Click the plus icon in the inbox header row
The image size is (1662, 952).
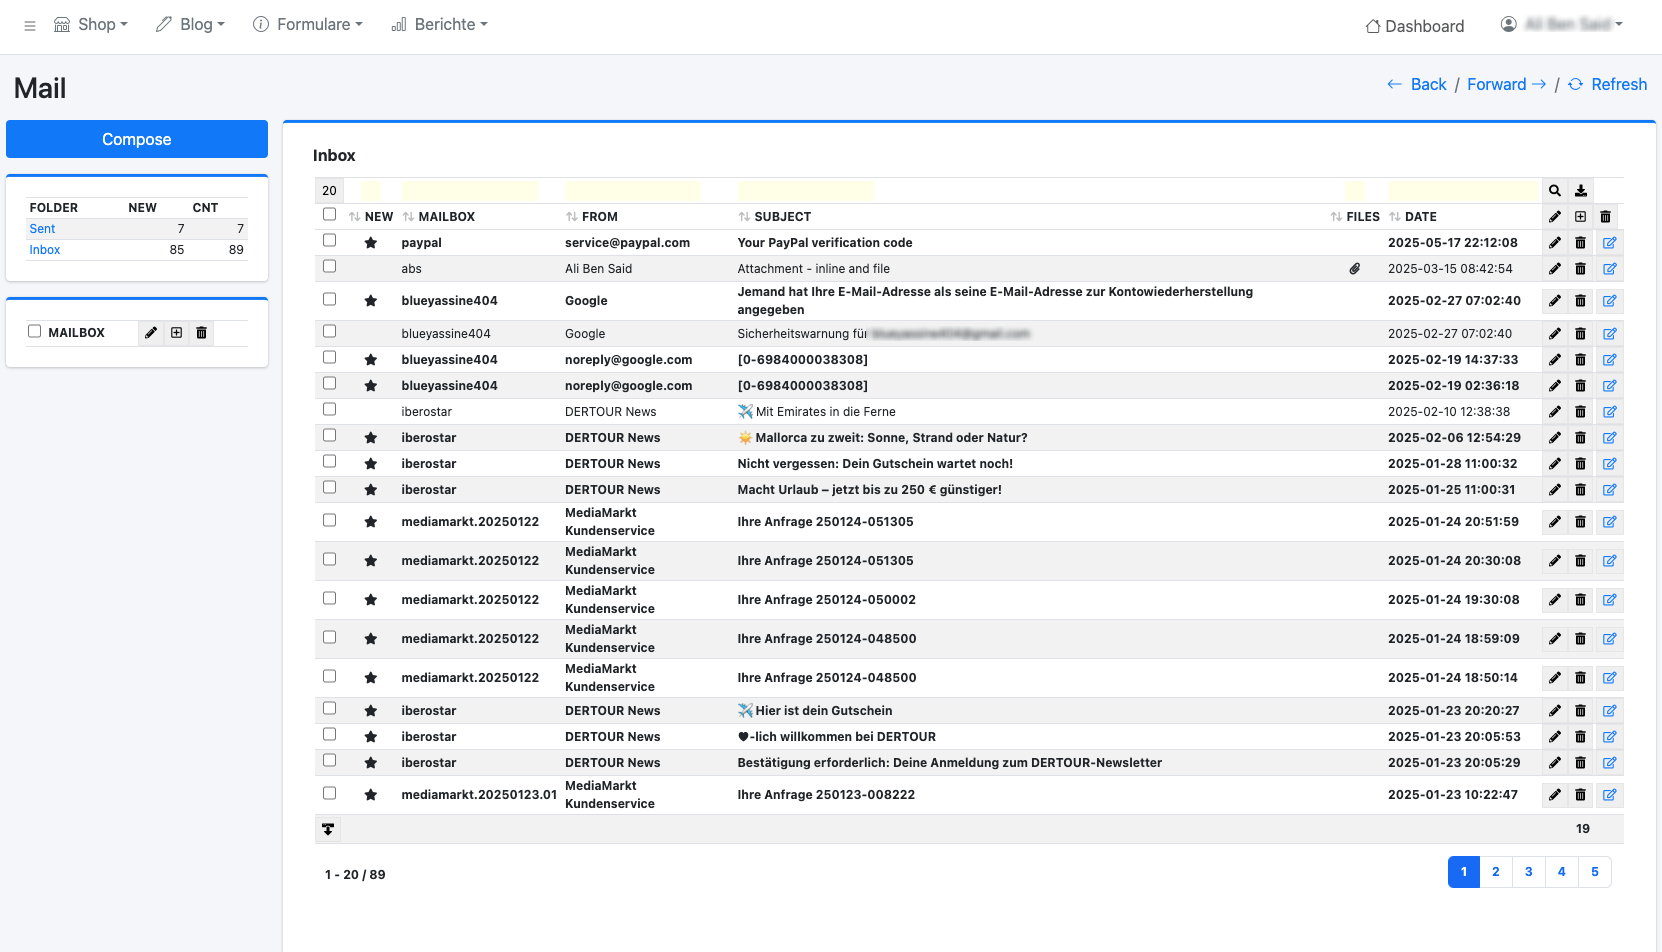1581,217
